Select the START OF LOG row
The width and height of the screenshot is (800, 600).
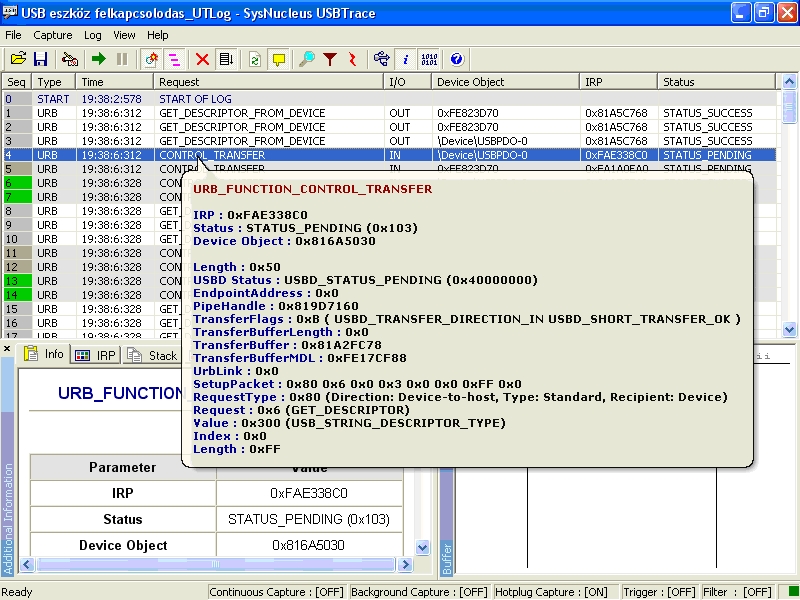click(390, 99)
